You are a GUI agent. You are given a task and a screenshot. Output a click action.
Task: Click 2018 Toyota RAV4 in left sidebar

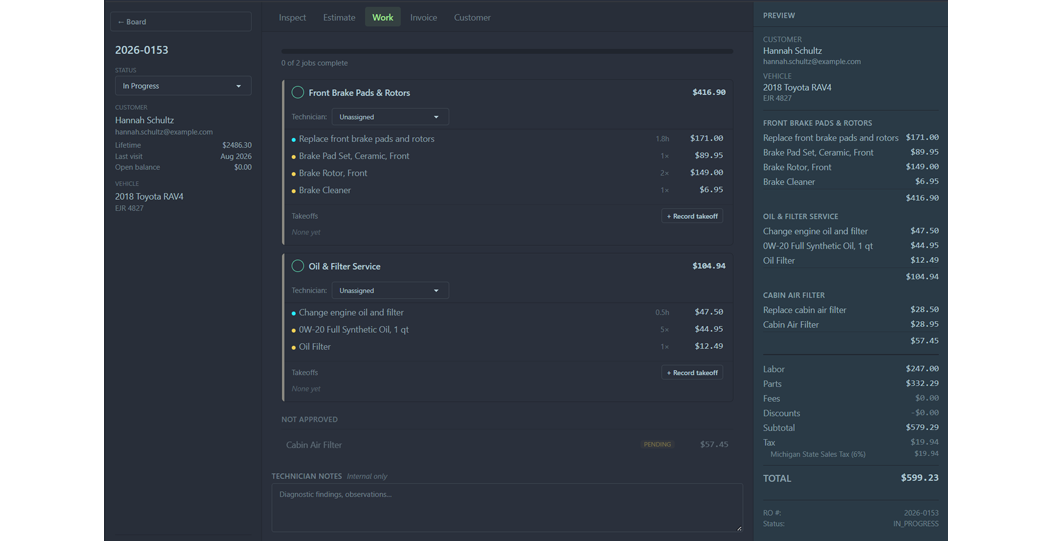click(x=149, y=197)
